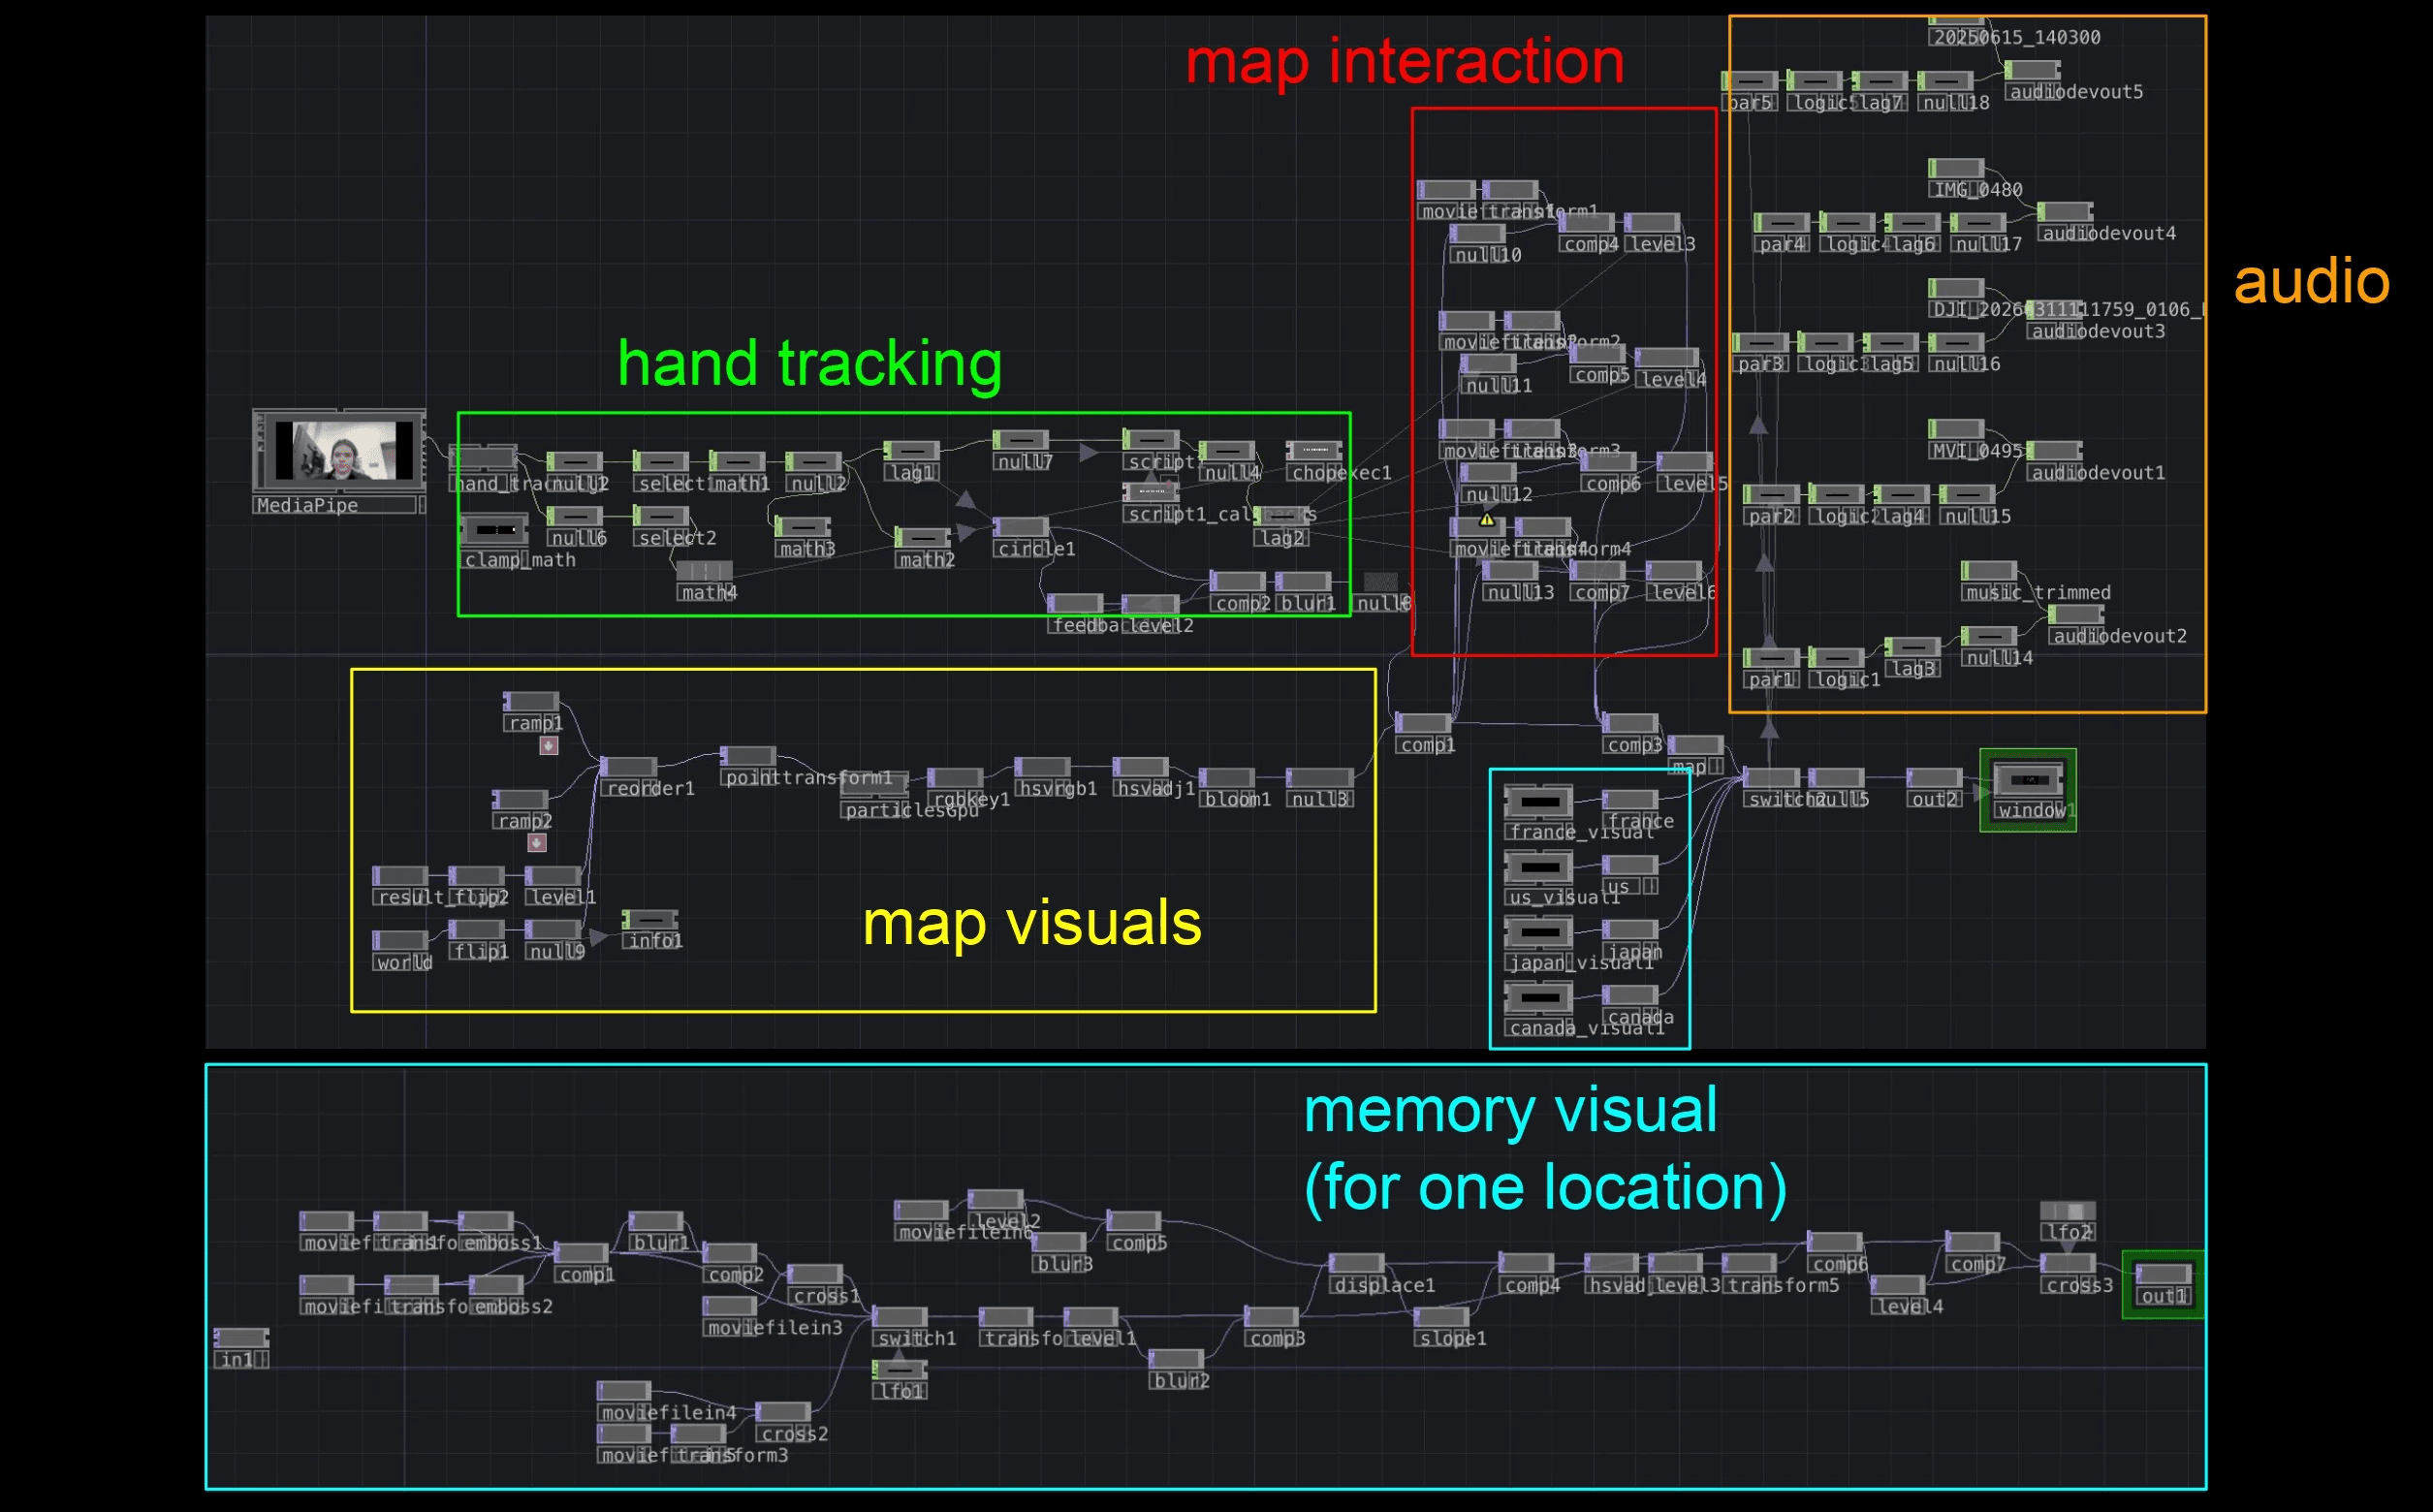The width and height of the screenshot is (2433, 1512).
Task: Select the in1 node in memory visual
Action: (241, 1338)
